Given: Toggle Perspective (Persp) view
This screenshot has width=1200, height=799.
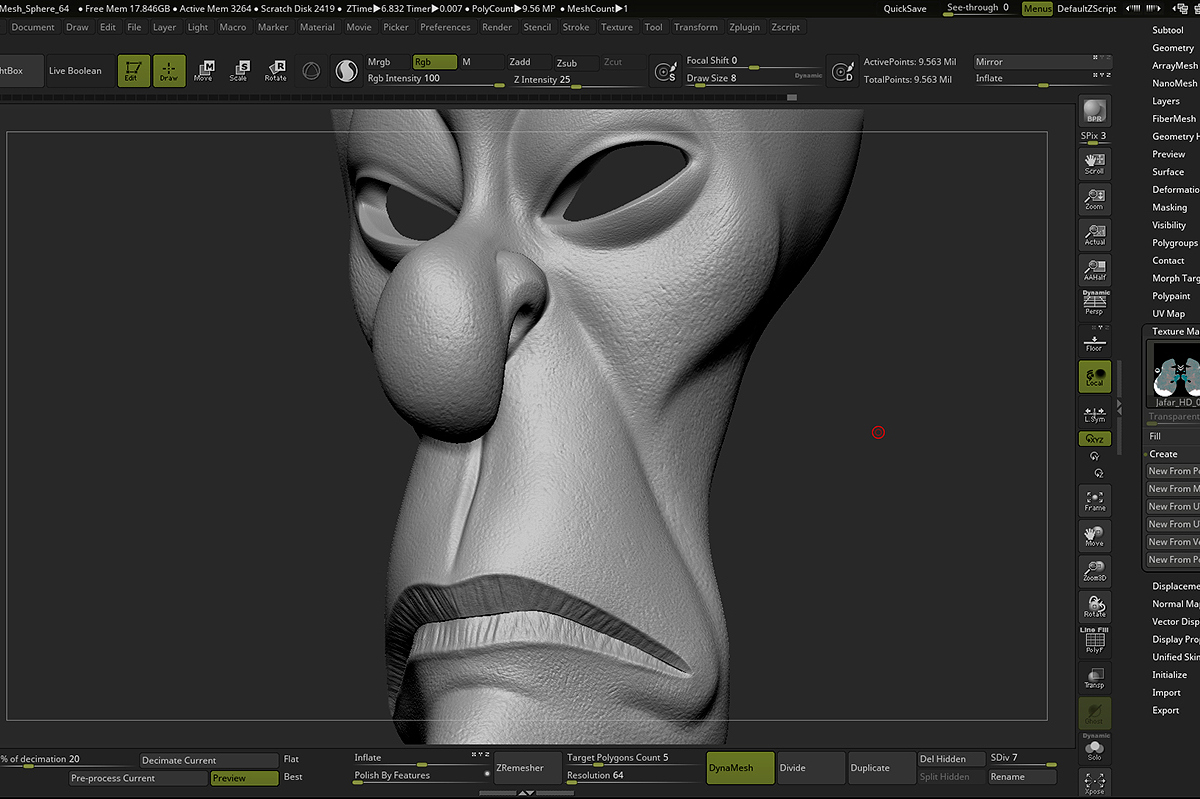Looking at the screenshot, I should pyautogui.click(x=1094, y=303).
